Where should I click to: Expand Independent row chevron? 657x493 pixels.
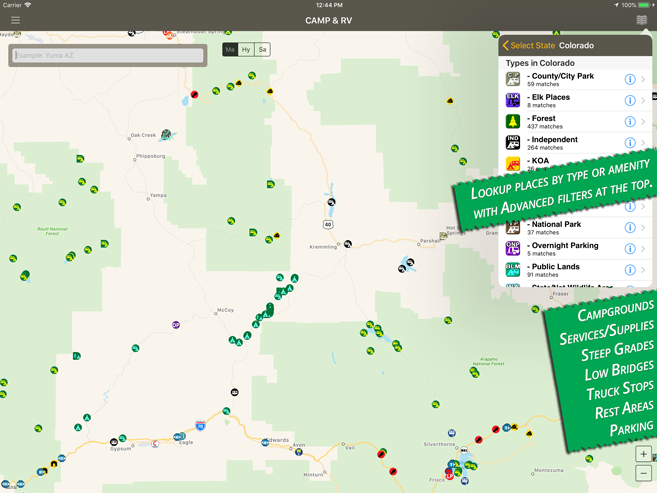point(643,143)
